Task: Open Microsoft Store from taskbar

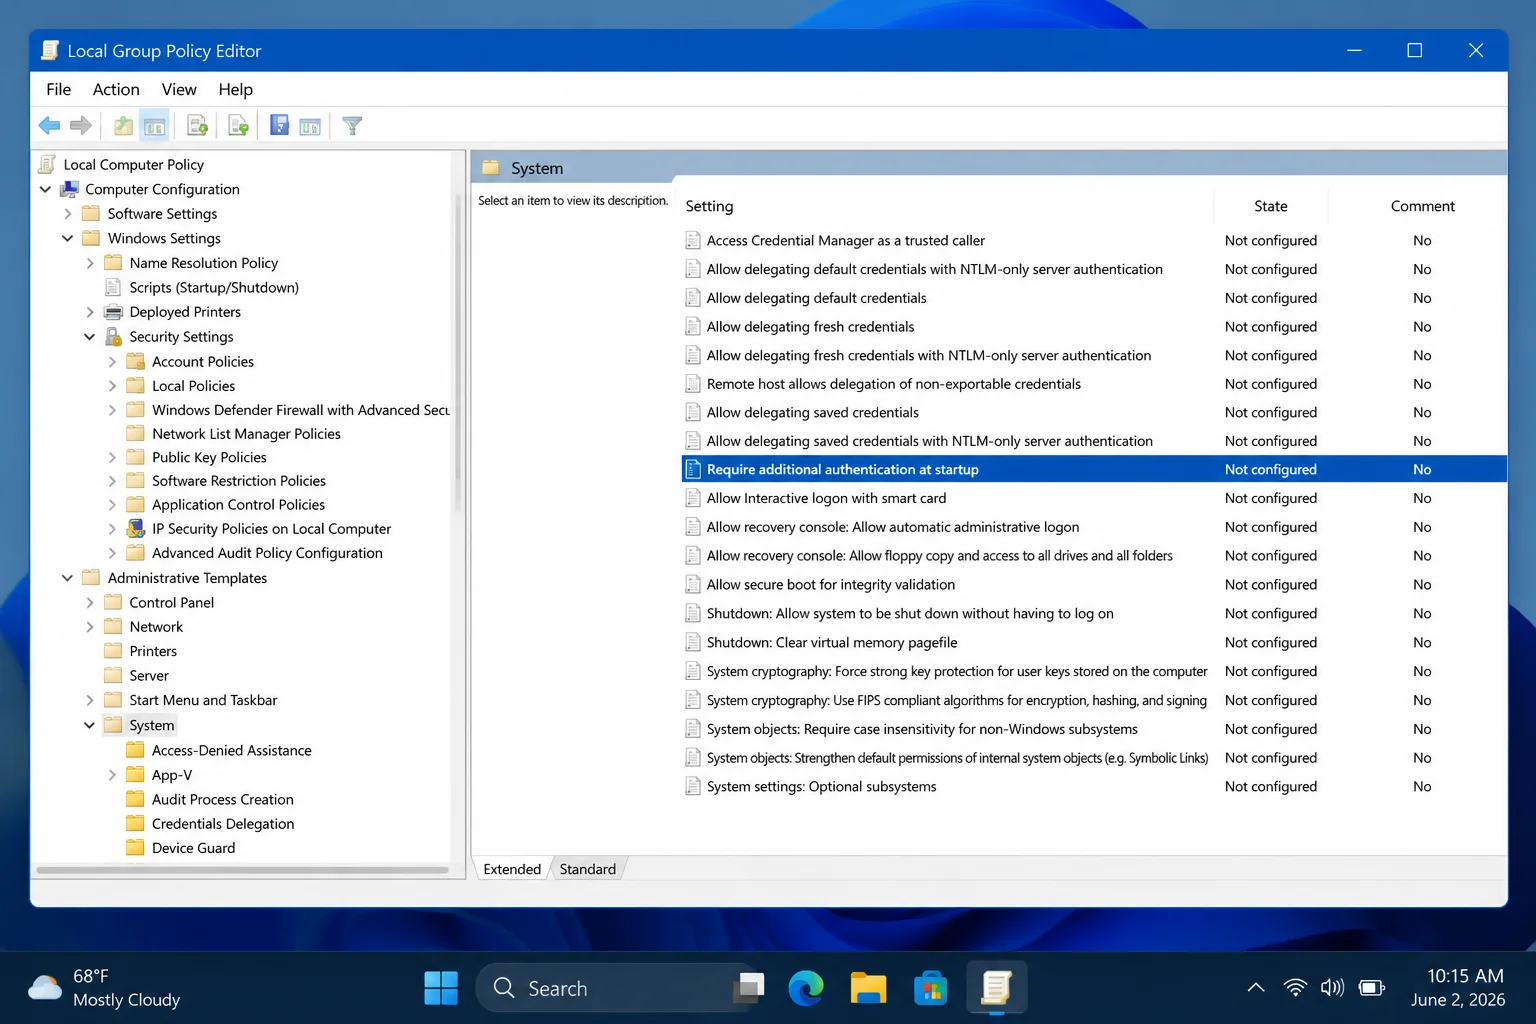Action: (930, 988)
